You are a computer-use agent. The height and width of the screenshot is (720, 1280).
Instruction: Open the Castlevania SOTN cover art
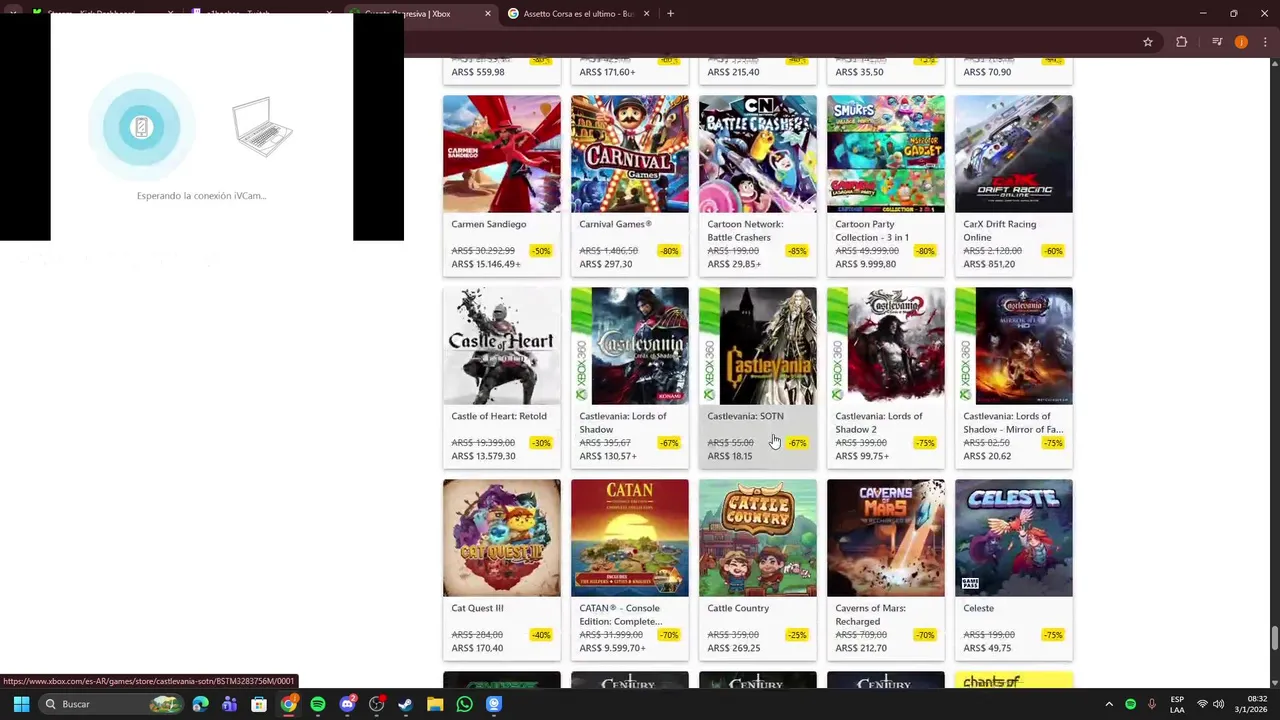point(758,346)
